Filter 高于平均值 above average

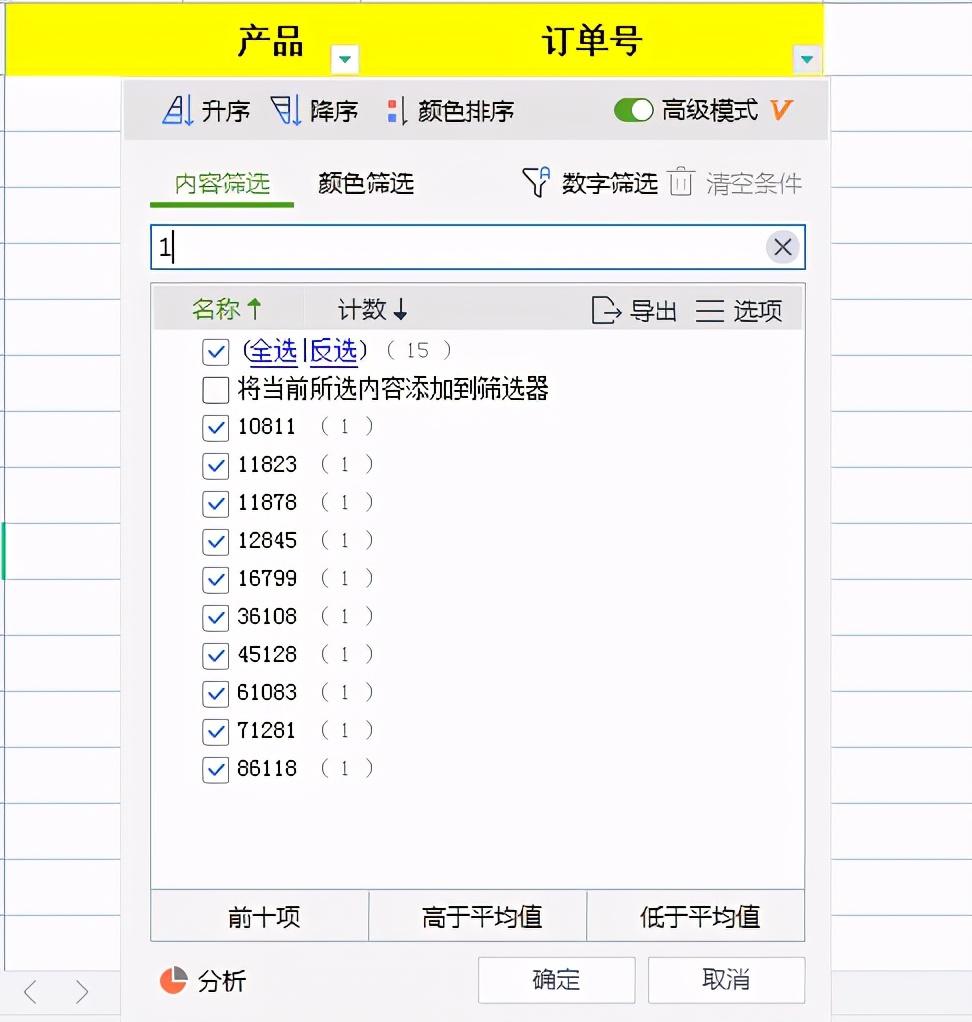pos(478,916)
